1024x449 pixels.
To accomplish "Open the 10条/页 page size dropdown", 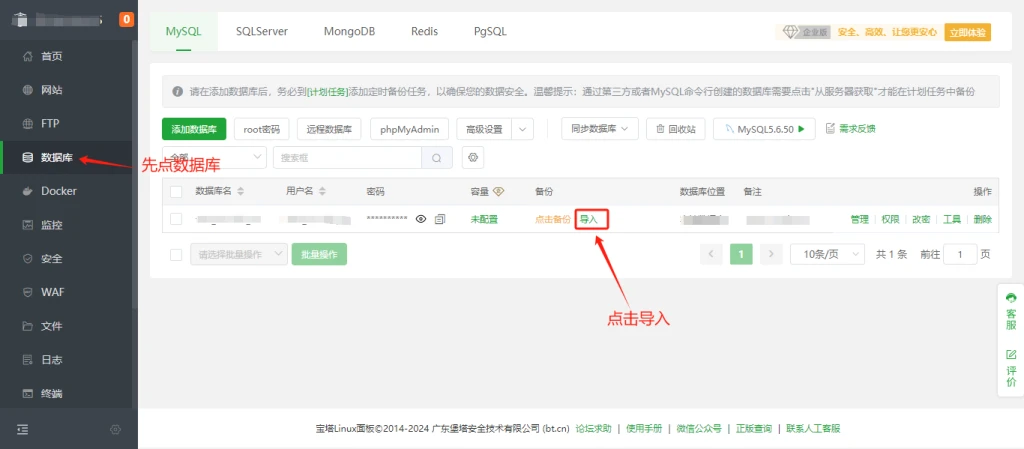I will coord(827,254).
